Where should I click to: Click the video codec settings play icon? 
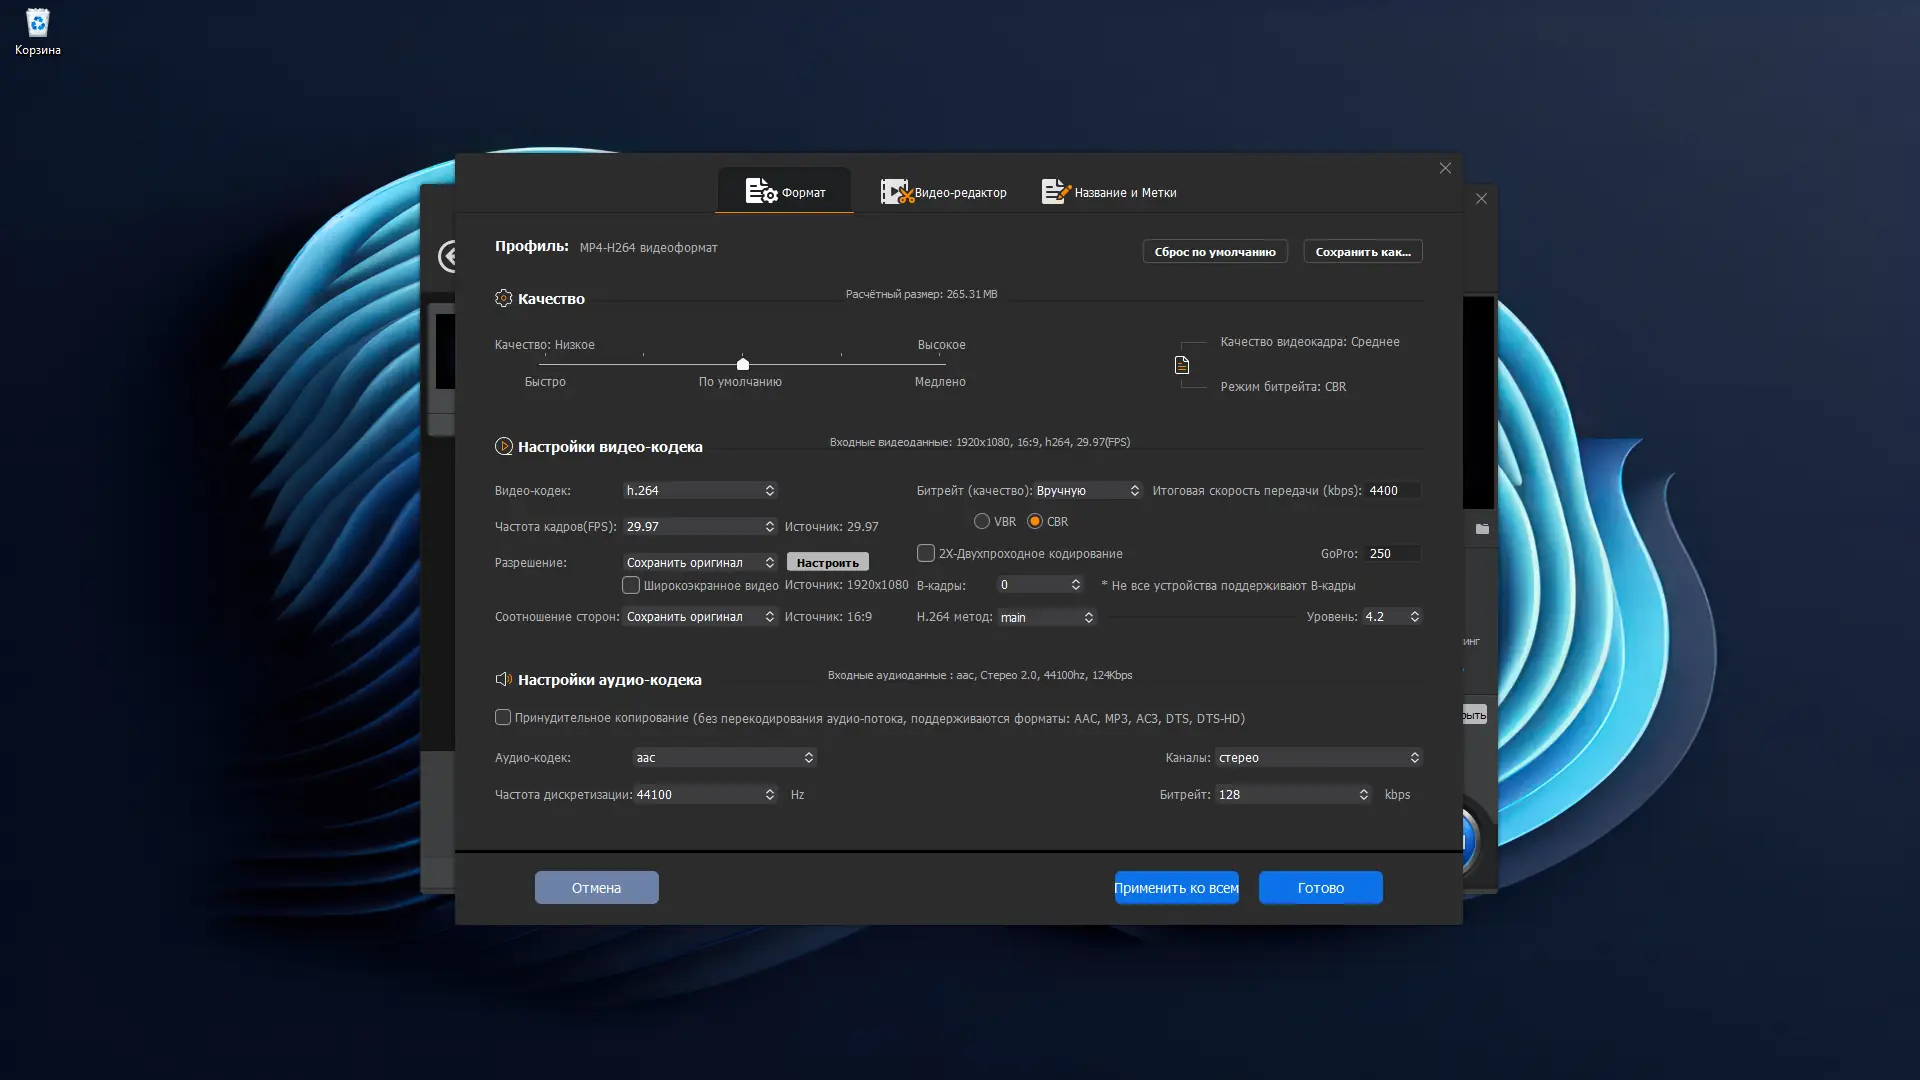point(503,446)
